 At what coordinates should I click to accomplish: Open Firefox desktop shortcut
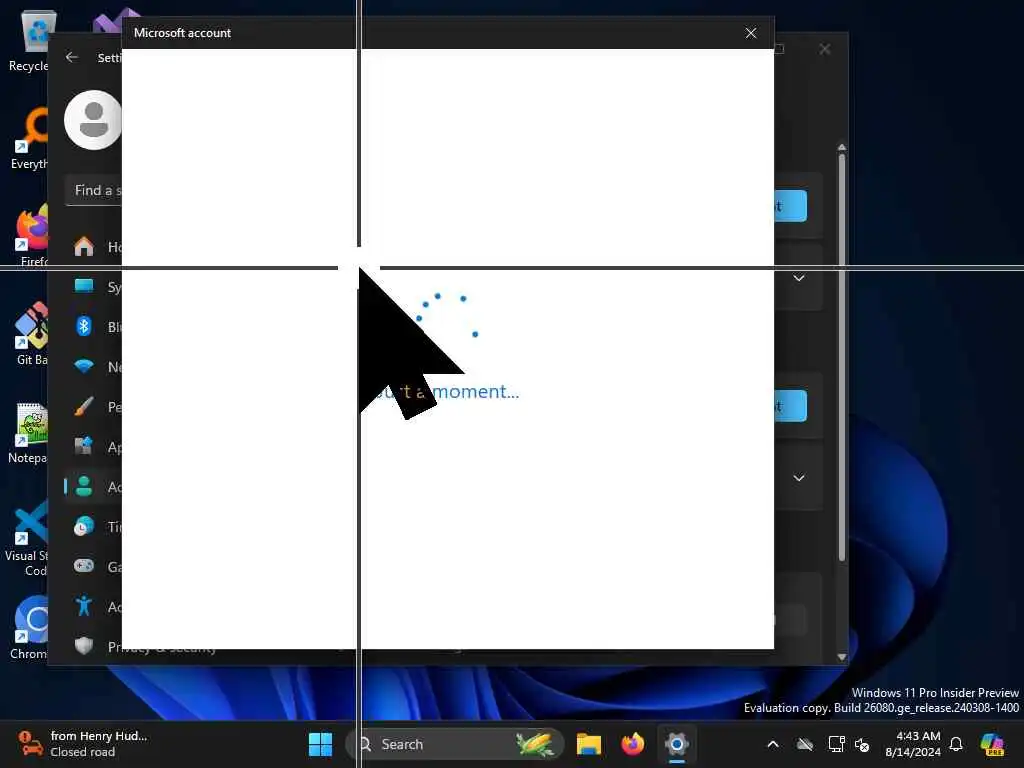31,235
